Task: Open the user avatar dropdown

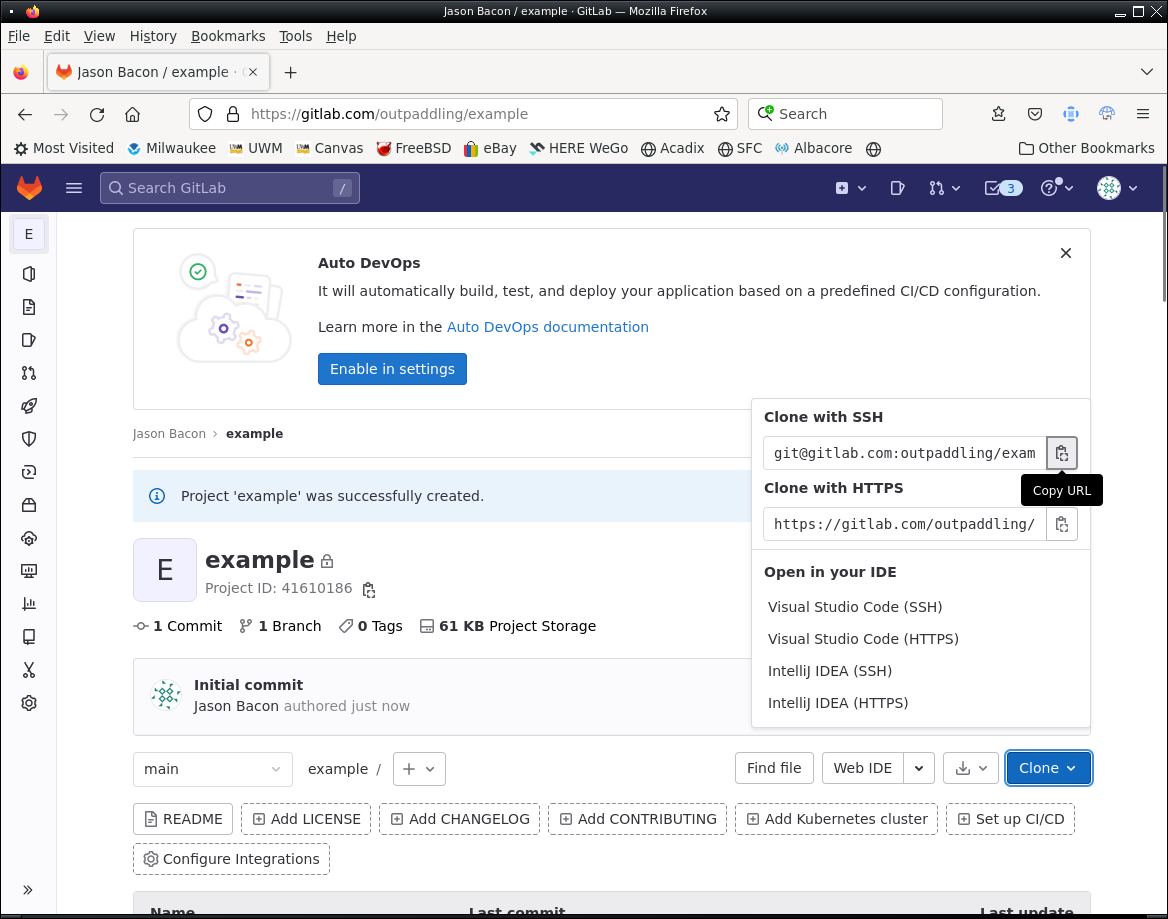Action: point(1117,188)
